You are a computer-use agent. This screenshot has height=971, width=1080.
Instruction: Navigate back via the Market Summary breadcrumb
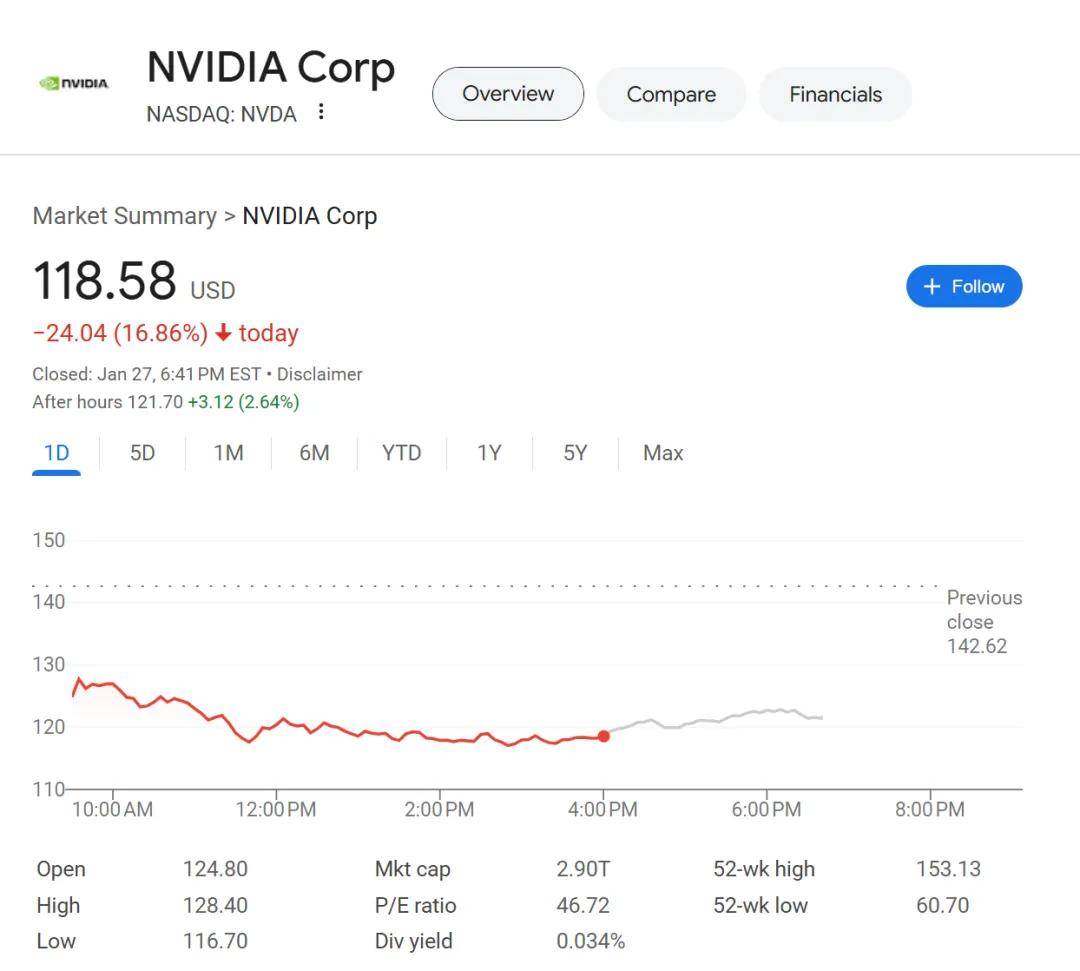(x=124, y=215)
